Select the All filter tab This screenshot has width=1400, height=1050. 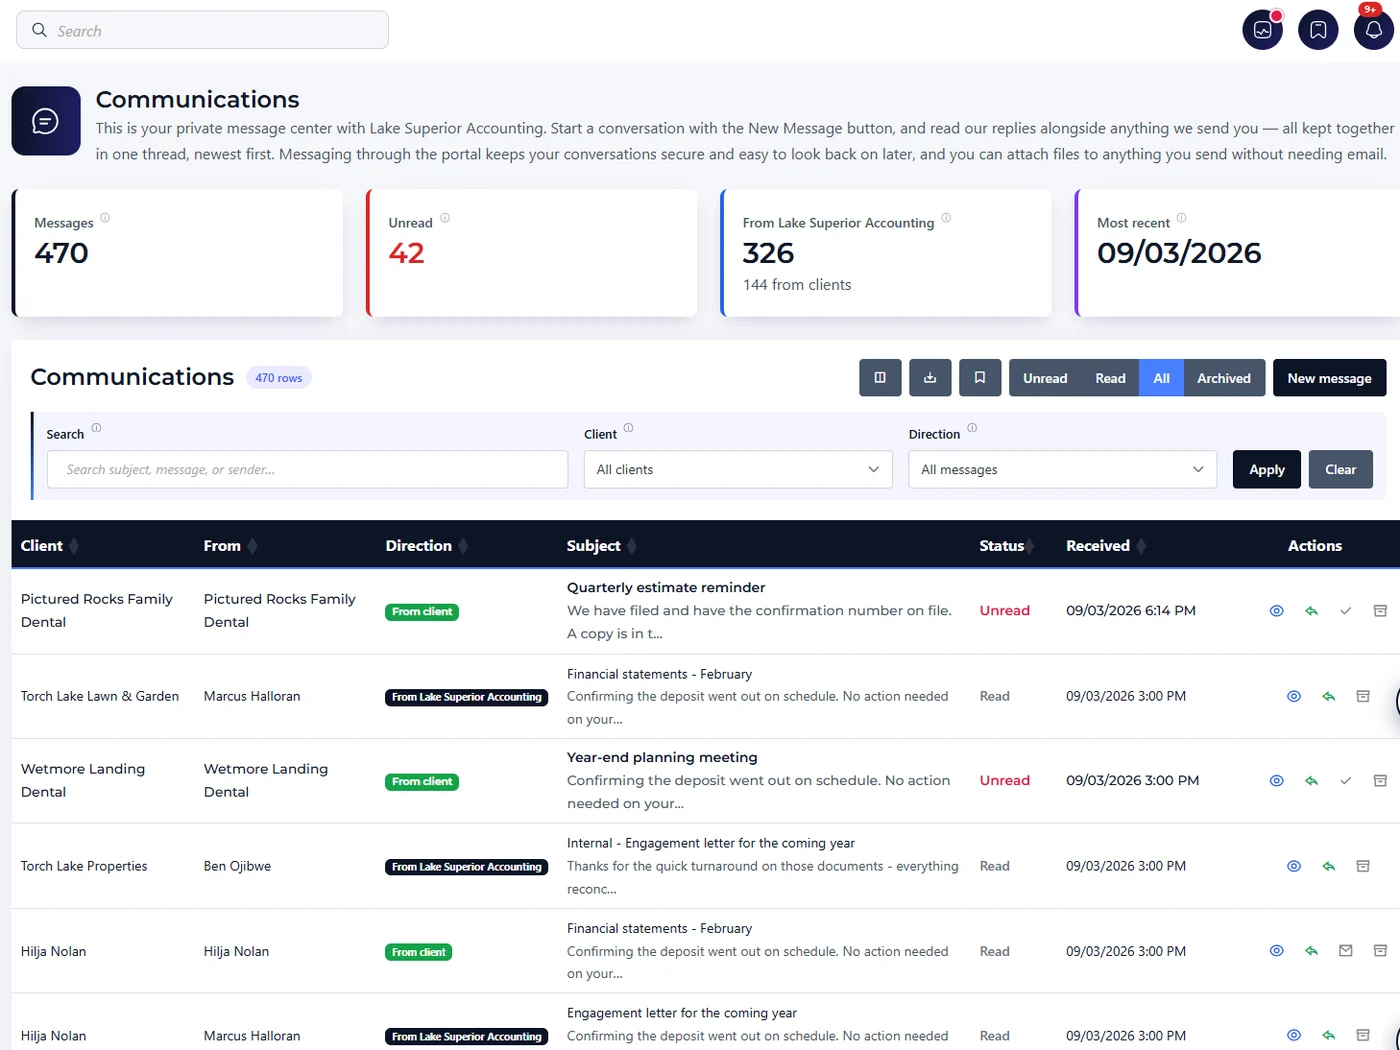1161,378
